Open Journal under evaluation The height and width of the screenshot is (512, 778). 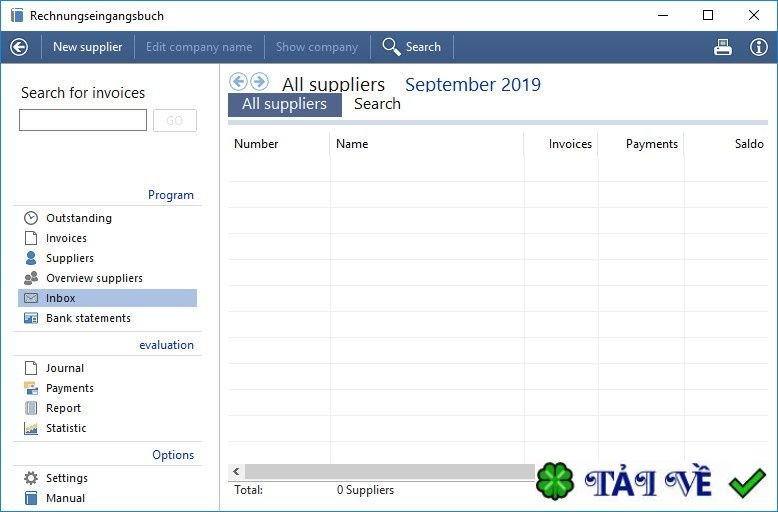65,369
